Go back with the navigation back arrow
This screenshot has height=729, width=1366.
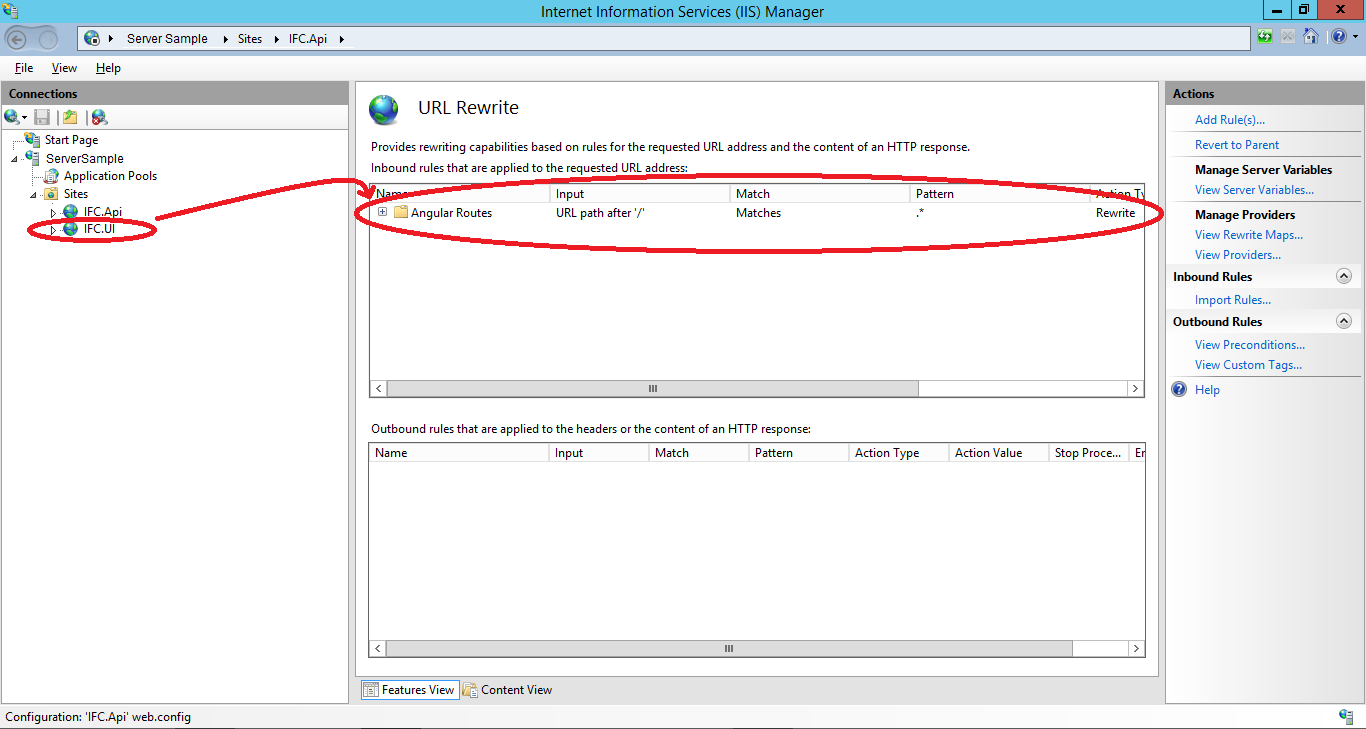click(17, 39)
